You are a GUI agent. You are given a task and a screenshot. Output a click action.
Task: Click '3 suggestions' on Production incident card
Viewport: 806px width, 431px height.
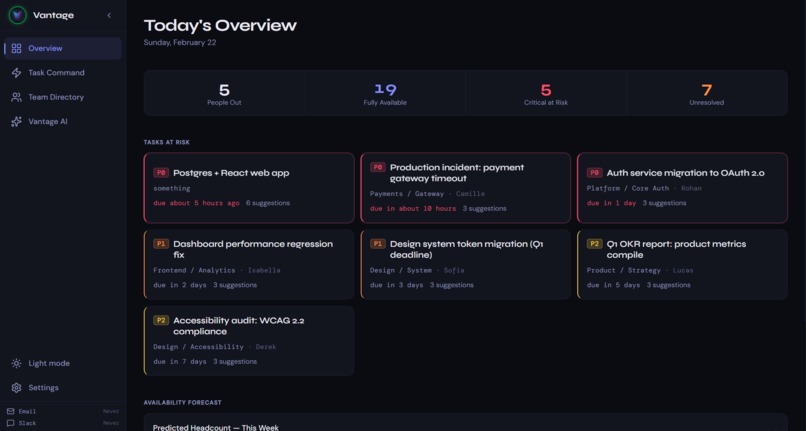coord(485,209)
